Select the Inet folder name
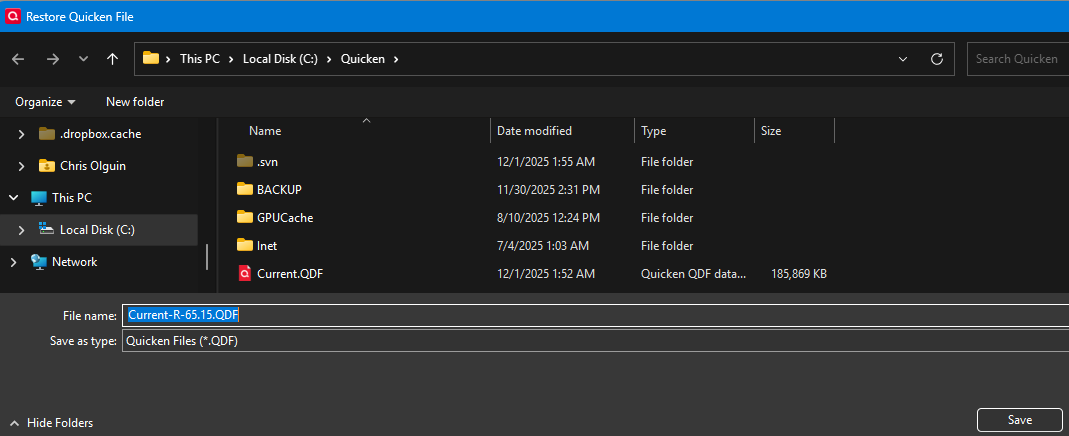The width and height of the screenshot is (1069, 436). click(x=267, y=246)
